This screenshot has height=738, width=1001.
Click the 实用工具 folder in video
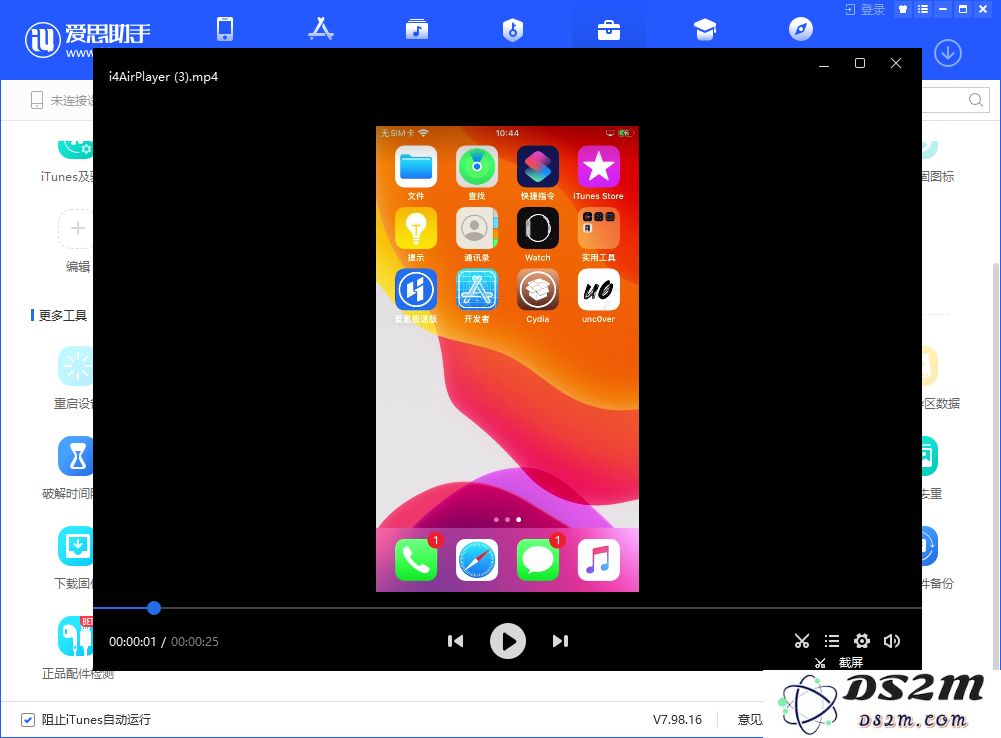click(x=598, y=228)
